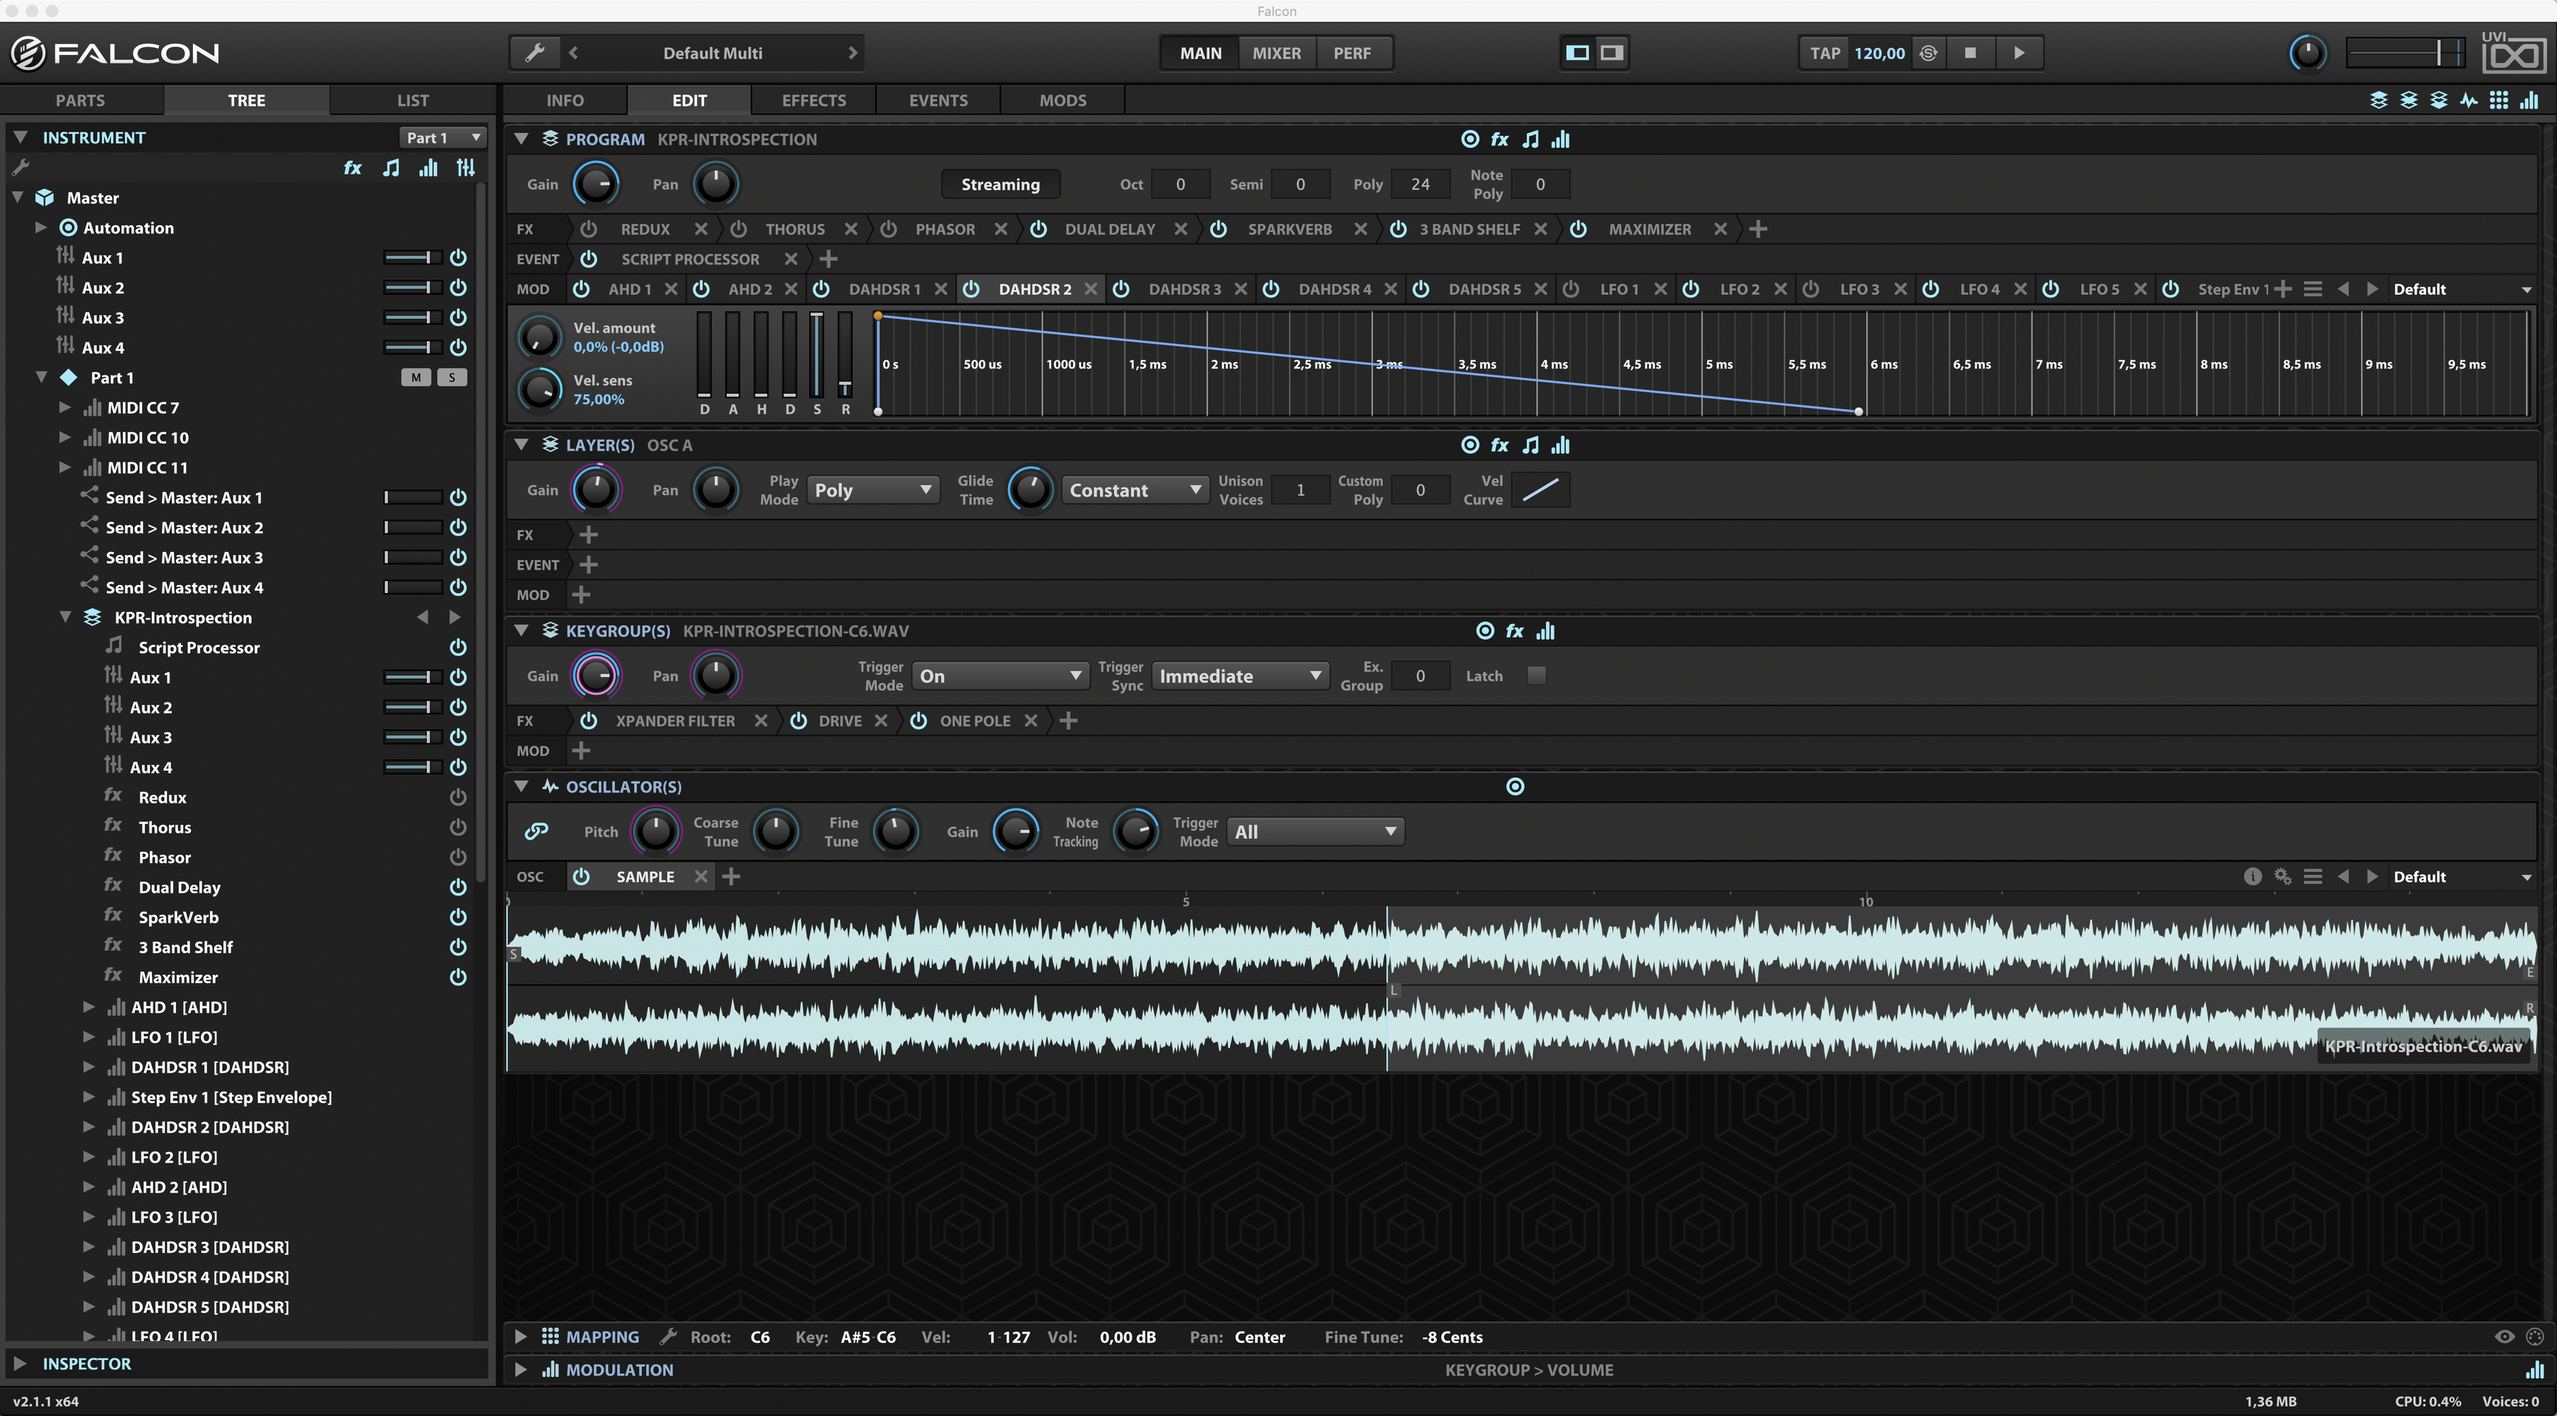This screenshot has height=1416, width=2557.
Task: Click the event note icon in Layer header
Action: tap(1530, 445)
